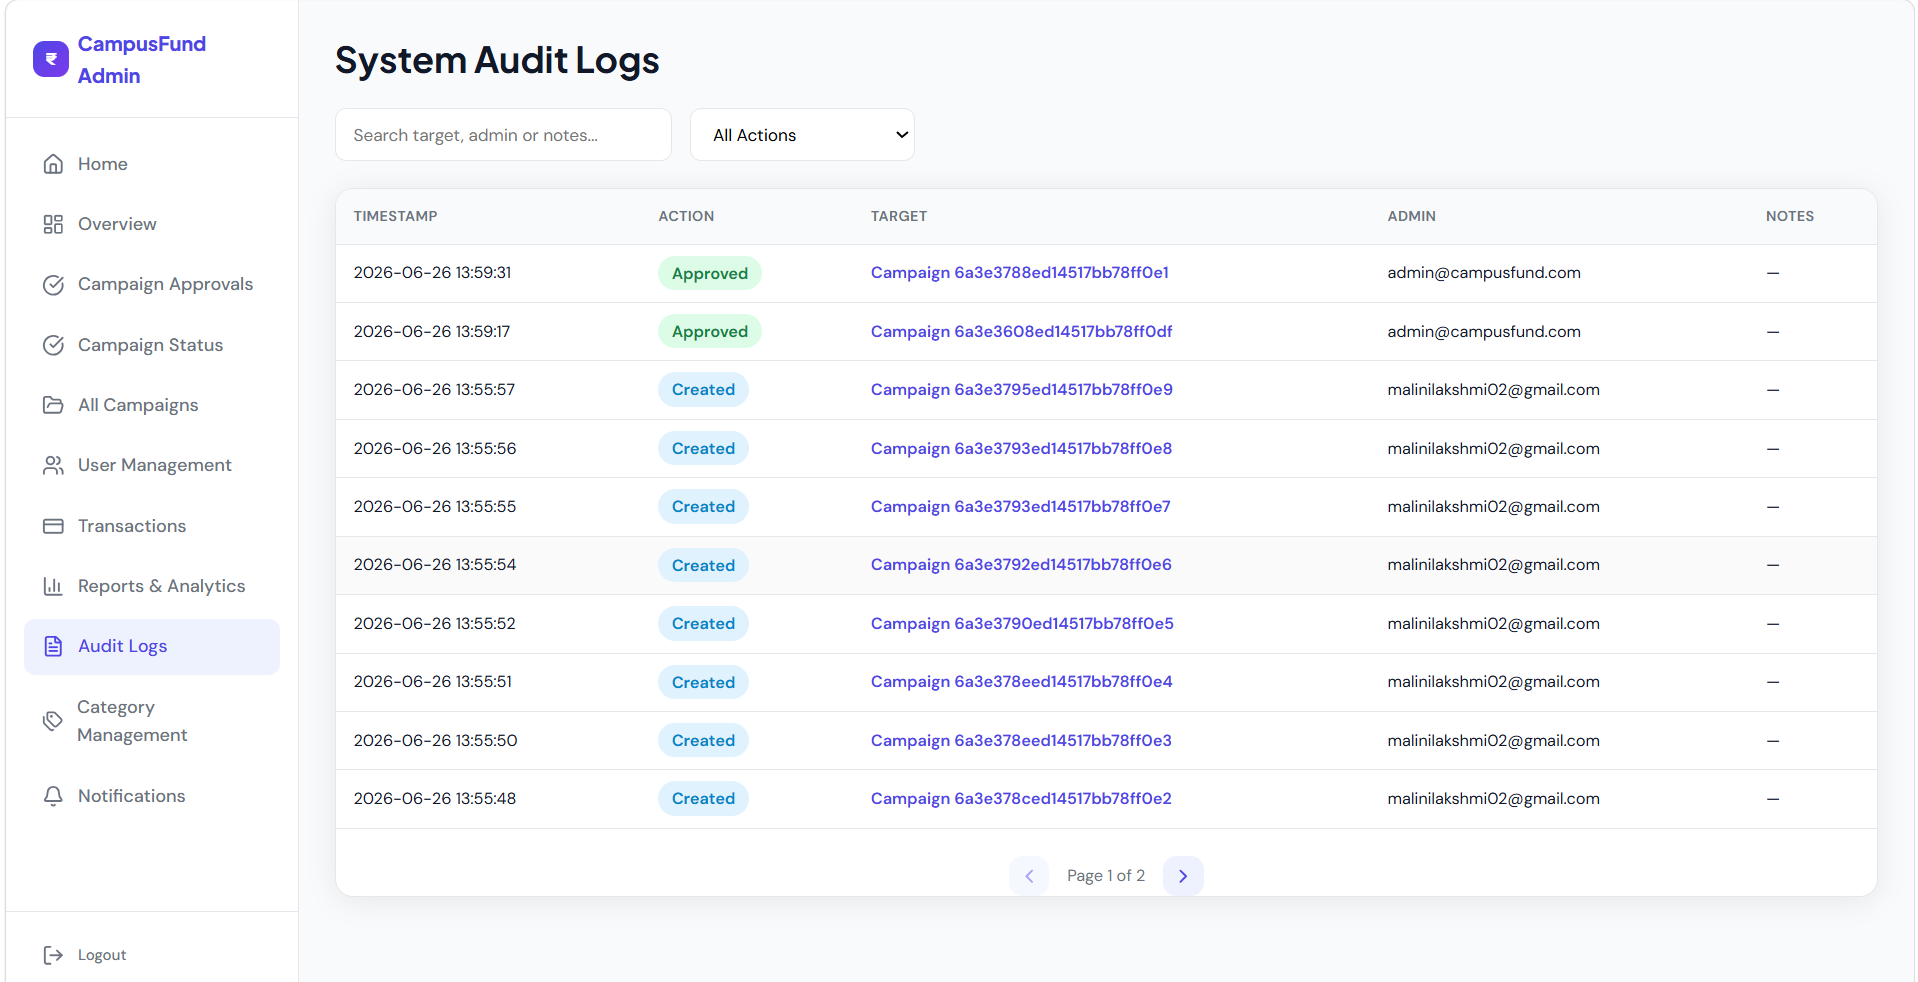1918x982 pixels.
Task: Click the Overview grid icon
Action: tap(53, 224)
